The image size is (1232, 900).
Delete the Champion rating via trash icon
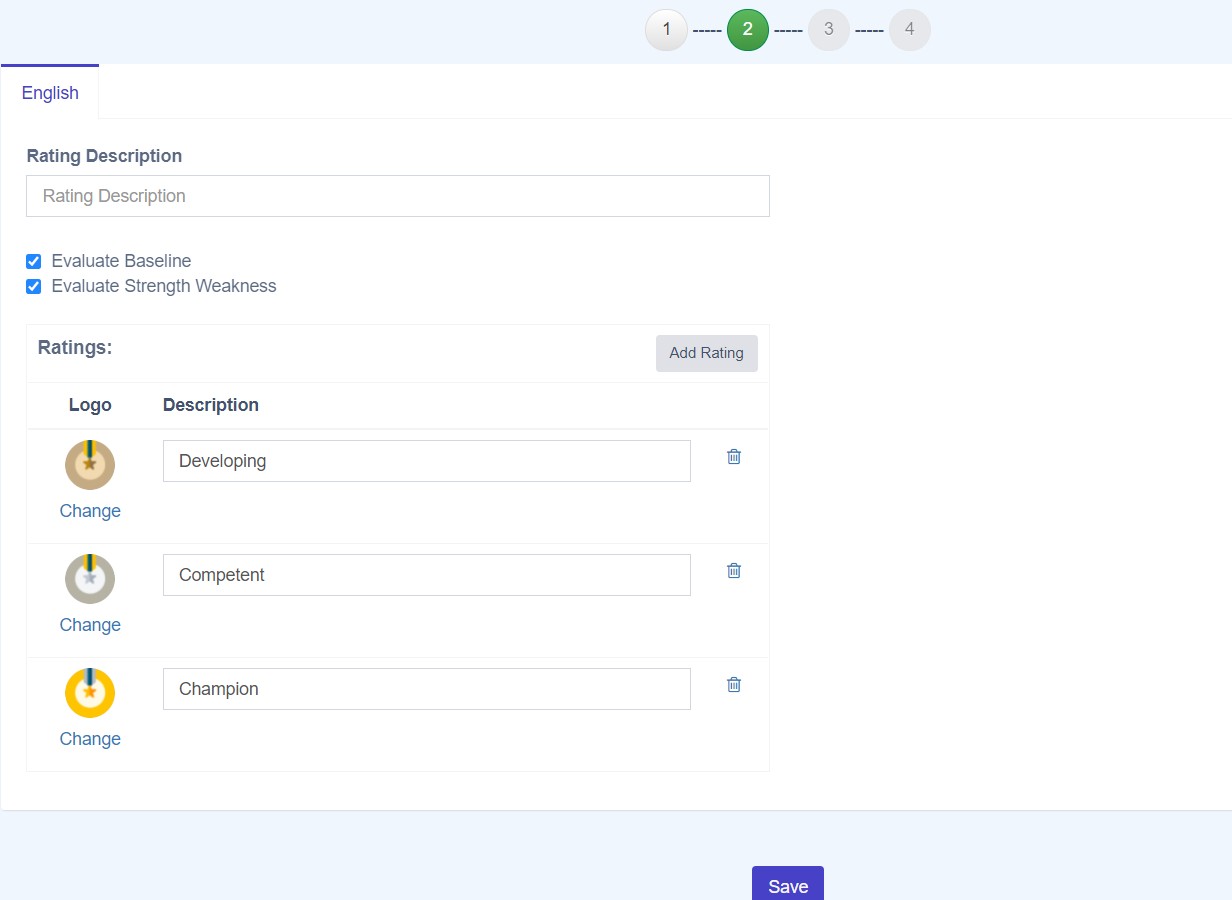pyautogui.click(x=733, y=684)
